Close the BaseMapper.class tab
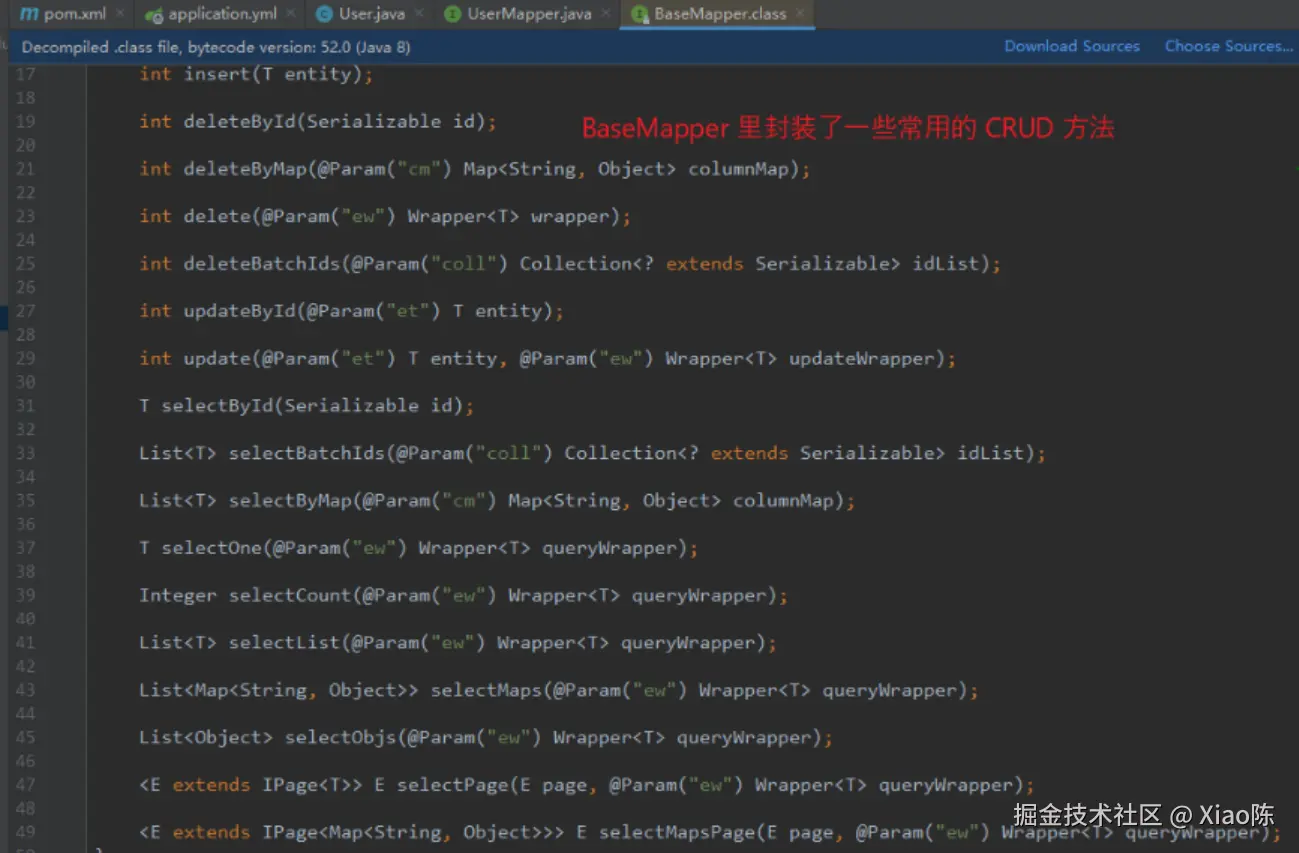Viewport: 1299px width, 853px height. point(800,14)
